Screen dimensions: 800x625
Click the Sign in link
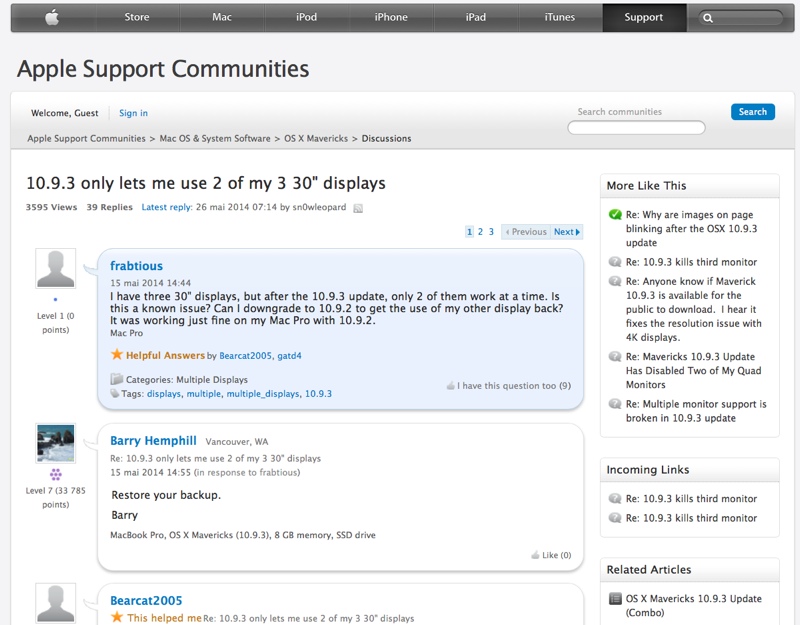point(133,113)
